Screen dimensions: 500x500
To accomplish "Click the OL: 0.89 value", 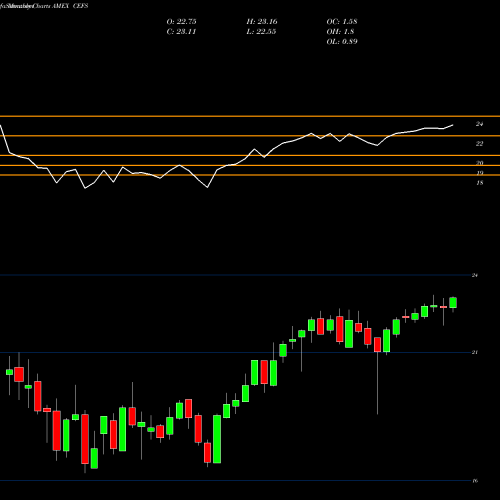I will [342, 42].
